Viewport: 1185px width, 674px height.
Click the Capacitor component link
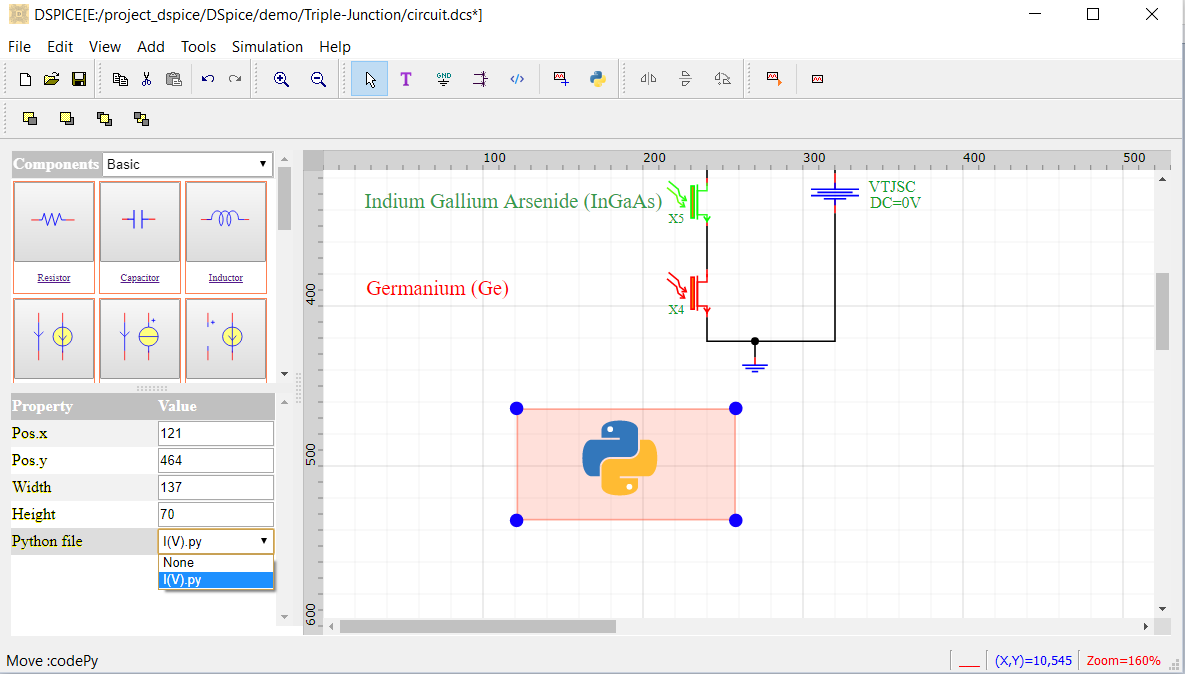(x=140, y=278)
